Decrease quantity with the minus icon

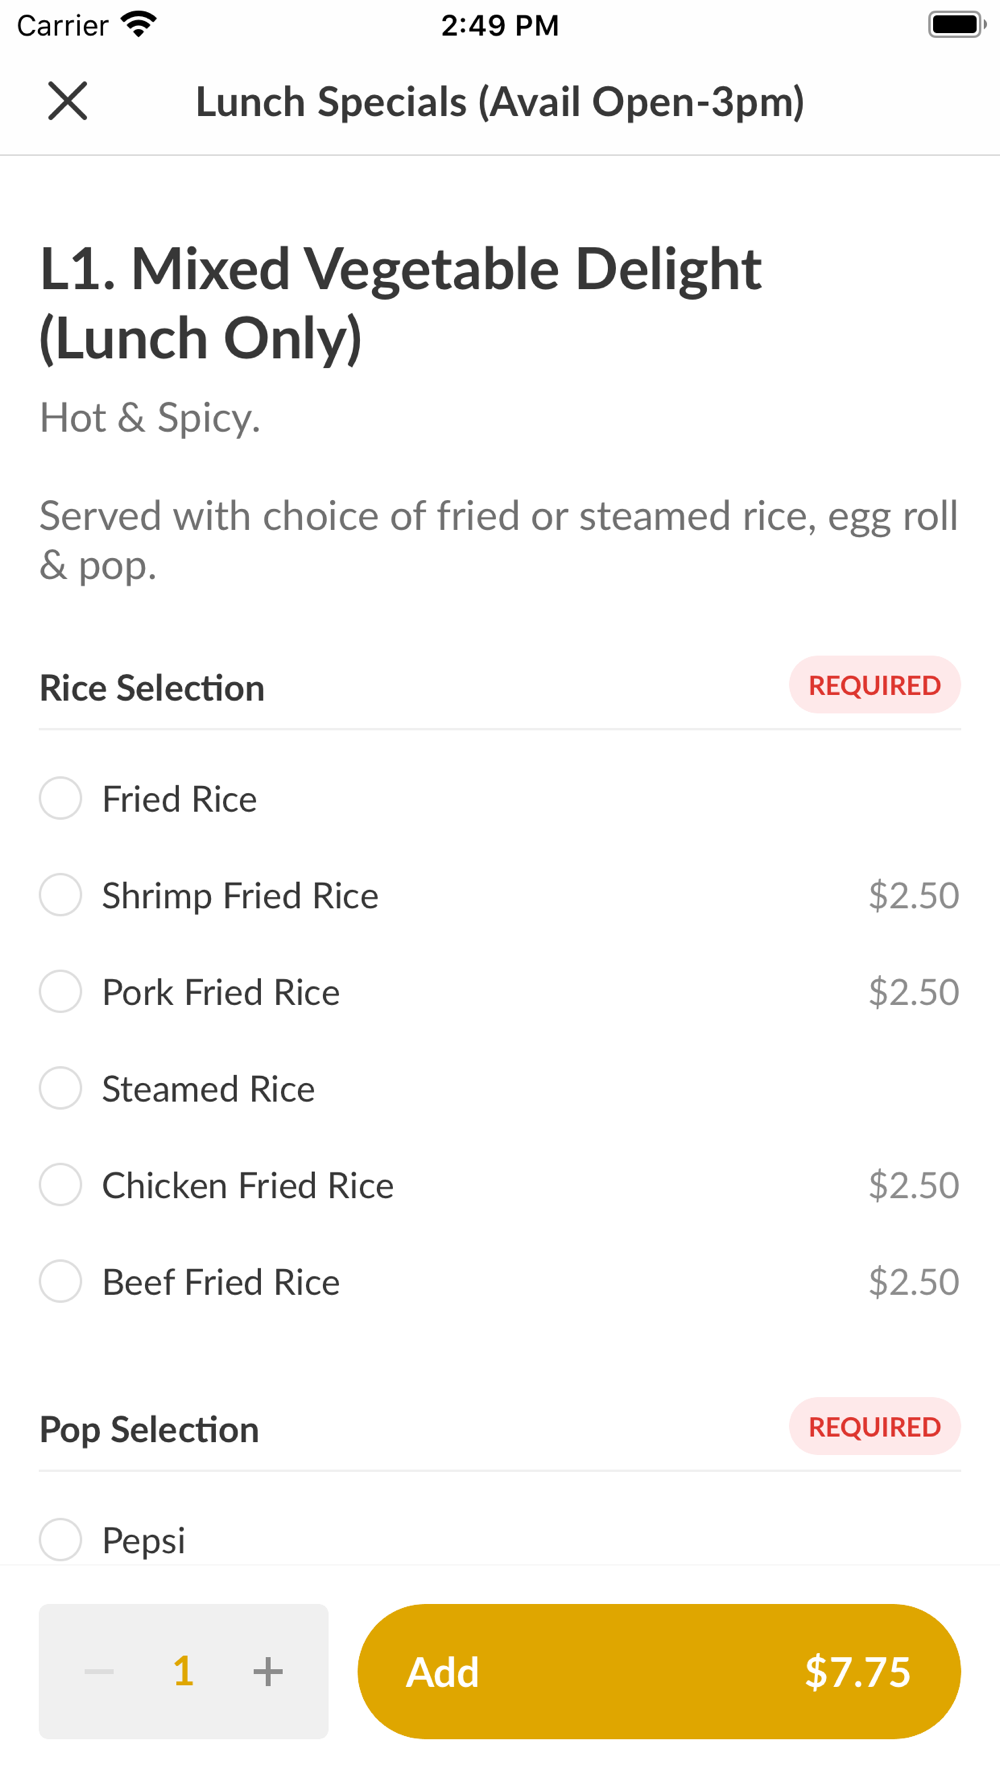tap(99, 1671)
